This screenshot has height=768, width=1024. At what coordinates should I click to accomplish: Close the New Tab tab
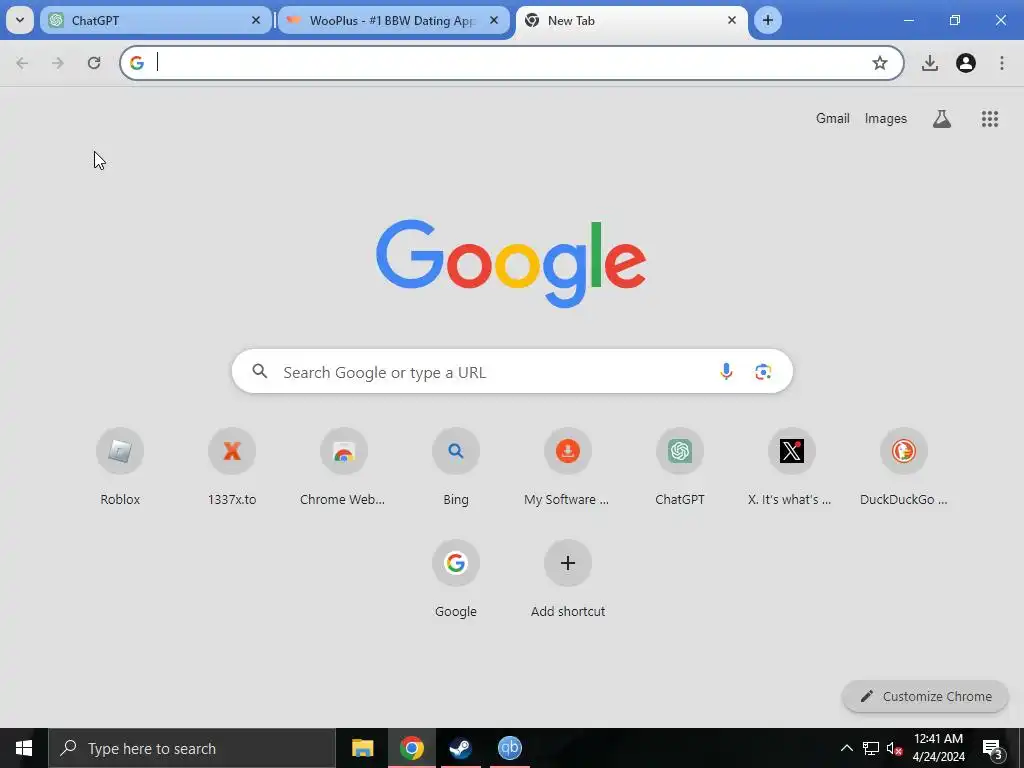(x=732, y=20)
